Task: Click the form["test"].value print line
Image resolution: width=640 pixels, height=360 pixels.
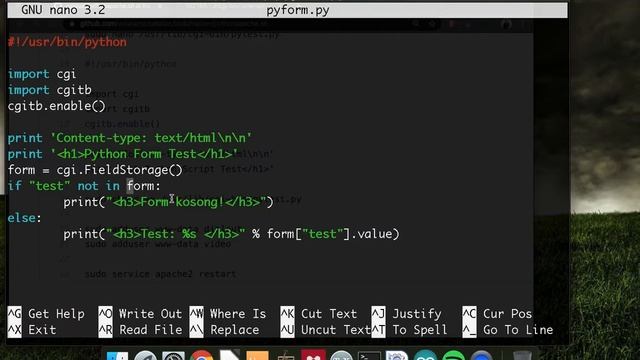Action: pos(231,234)
